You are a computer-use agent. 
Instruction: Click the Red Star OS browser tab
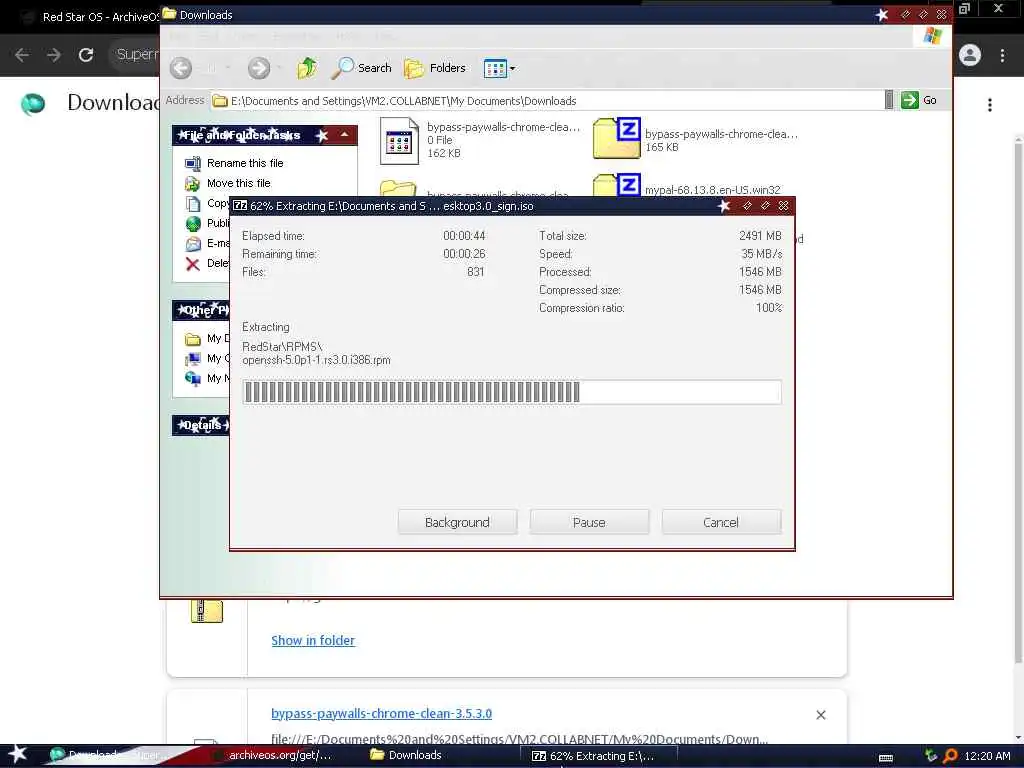tap(90, 17)
